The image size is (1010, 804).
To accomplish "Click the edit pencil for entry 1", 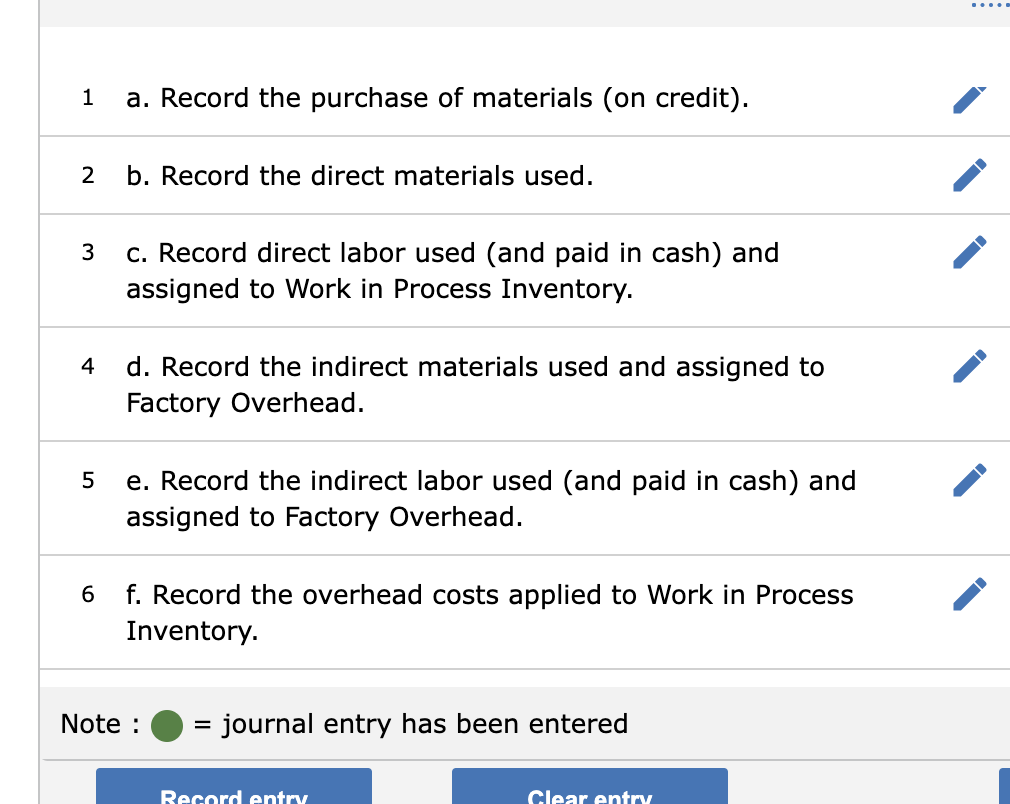I will [x=969, y=98].
